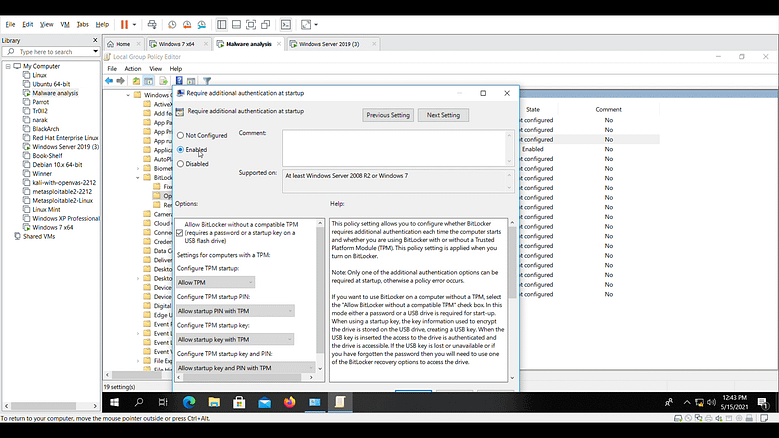
Task: Switch to the Home tab
Action: (123, 44)
